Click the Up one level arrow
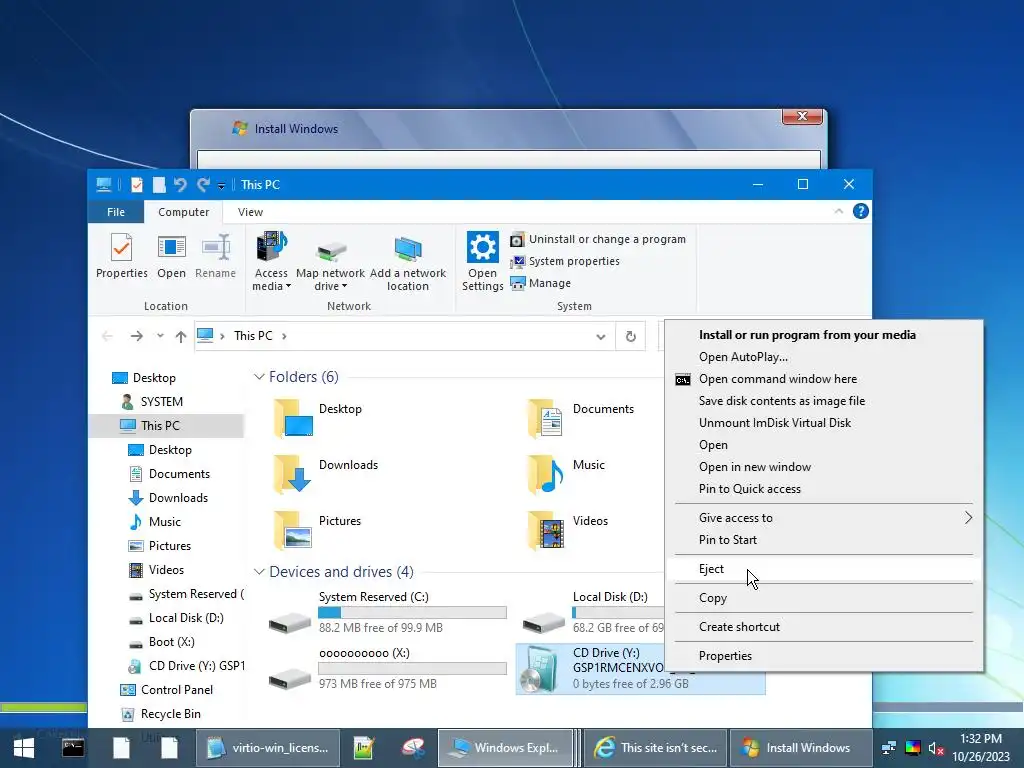The width and height of the screenshot is (1024, 768). pos(181,336)
